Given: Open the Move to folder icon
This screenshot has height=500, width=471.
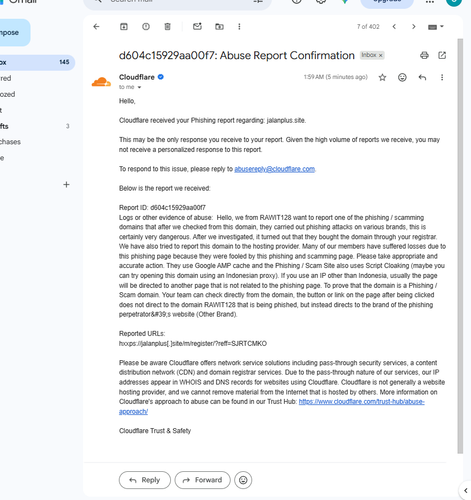Looking at the screenshot, I should [219, 27].
